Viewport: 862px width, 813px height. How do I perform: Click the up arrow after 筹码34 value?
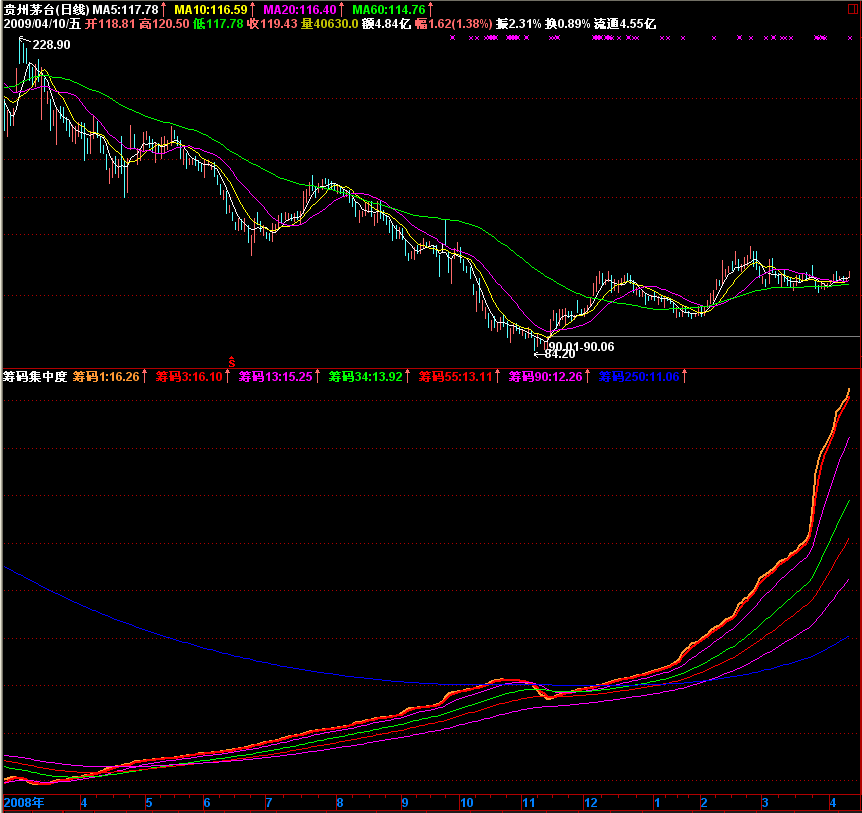(x=410, y=377)
